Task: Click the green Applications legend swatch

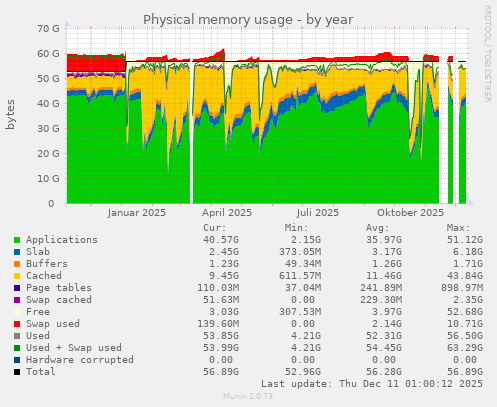Action: (x=17, y=240)
